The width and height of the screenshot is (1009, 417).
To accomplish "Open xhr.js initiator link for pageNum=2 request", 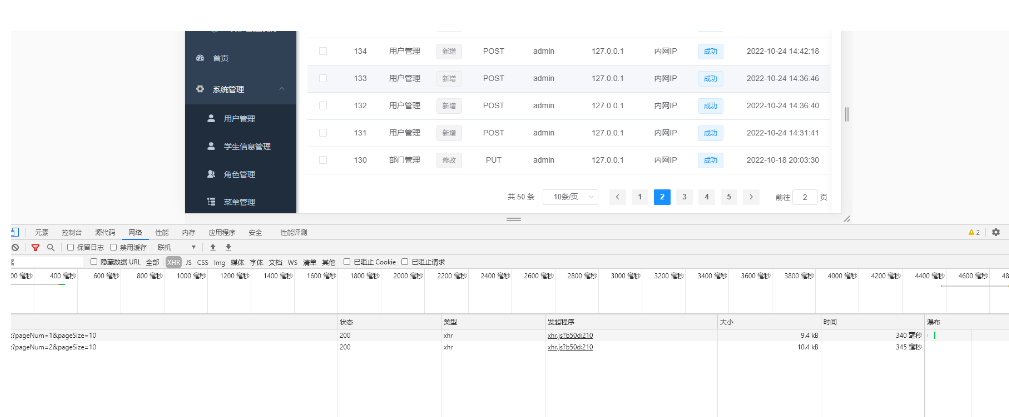I will coord(570,347).
